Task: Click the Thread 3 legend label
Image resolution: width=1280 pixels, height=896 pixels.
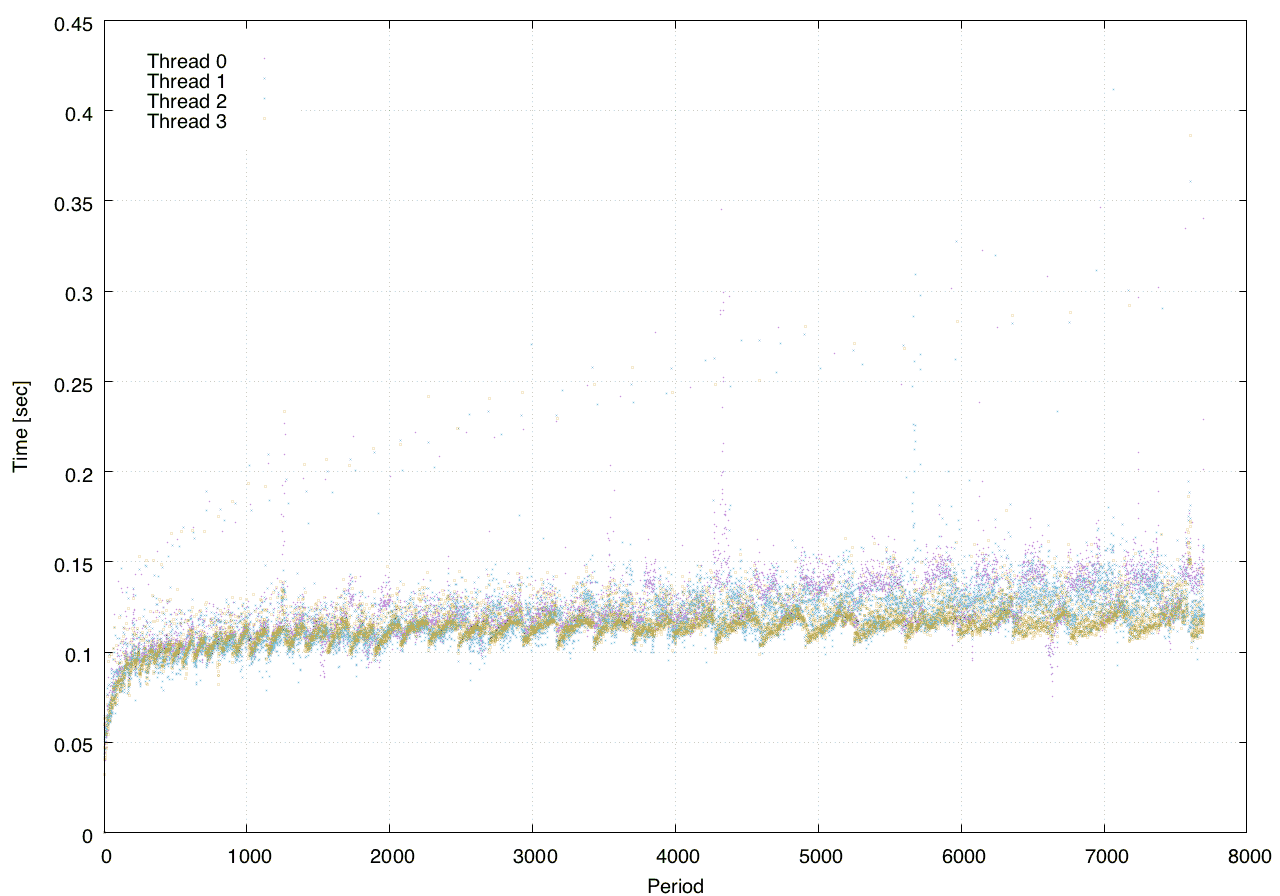Action: coord(187,122)
